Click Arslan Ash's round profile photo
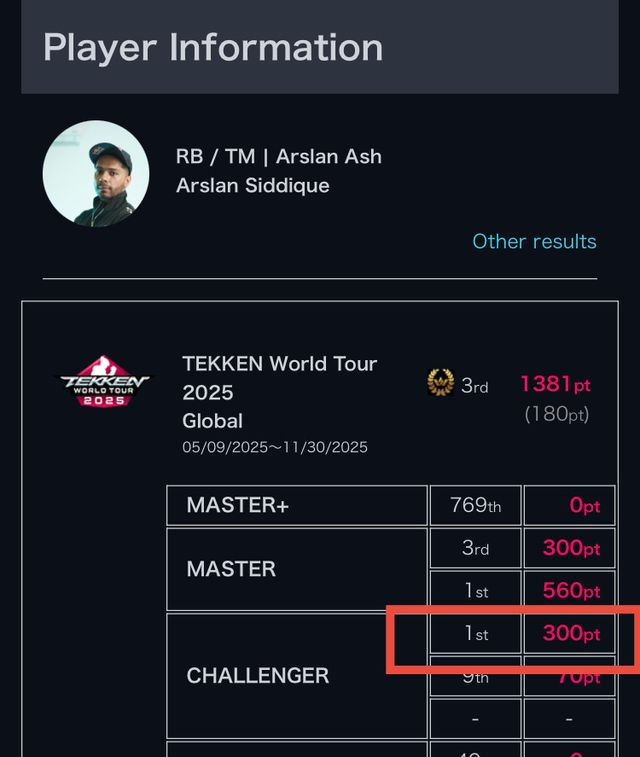Image resolution: width=640 pixels, height=757 pixels. (96, 174)
